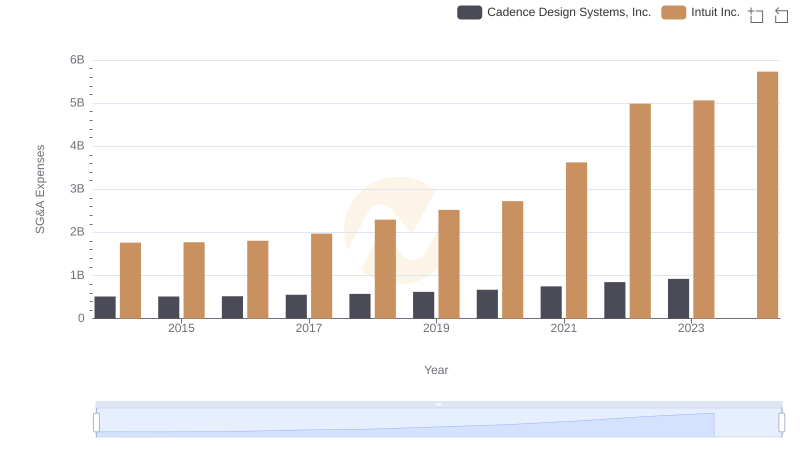800x461 pixels.
Task: Click the Cadence bar for 2021
Action: point(551,302)
